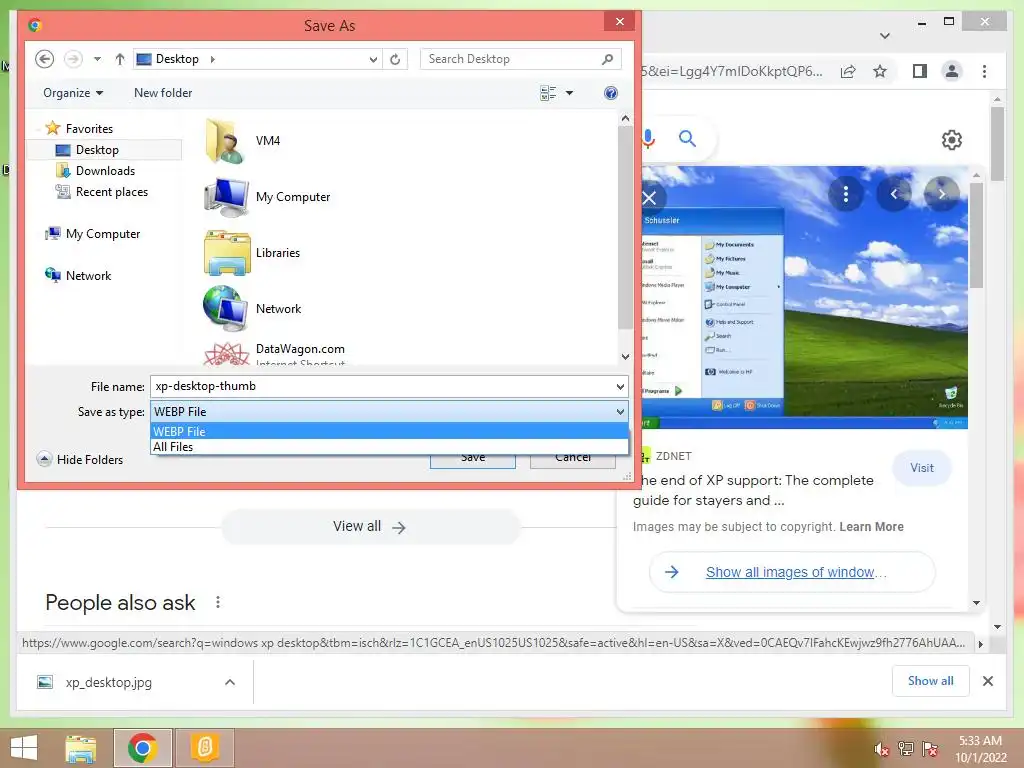Image resolution: width=1024 pixels, height=768 pixels.
Task: Open Chrome three-dot menu
Action: [x=984, y=71]
